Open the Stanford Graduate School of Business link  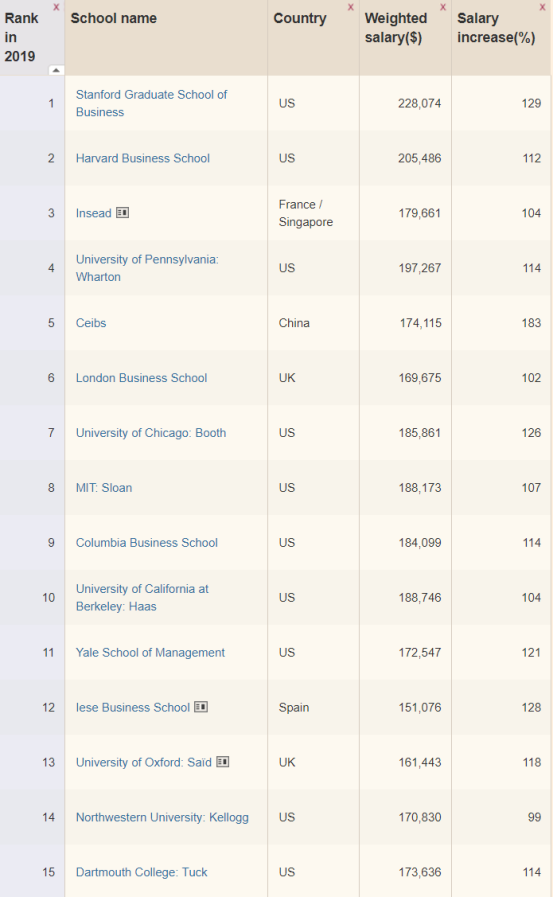(x=151, y=103)
